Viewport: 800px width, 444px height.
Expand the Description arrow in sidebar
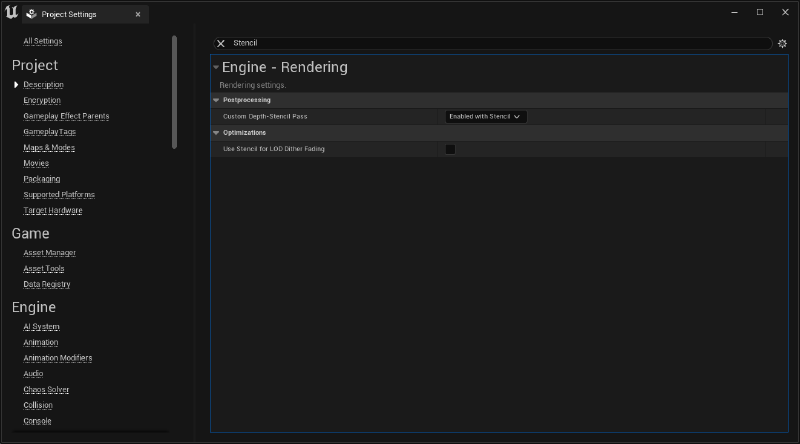point(16,85)
